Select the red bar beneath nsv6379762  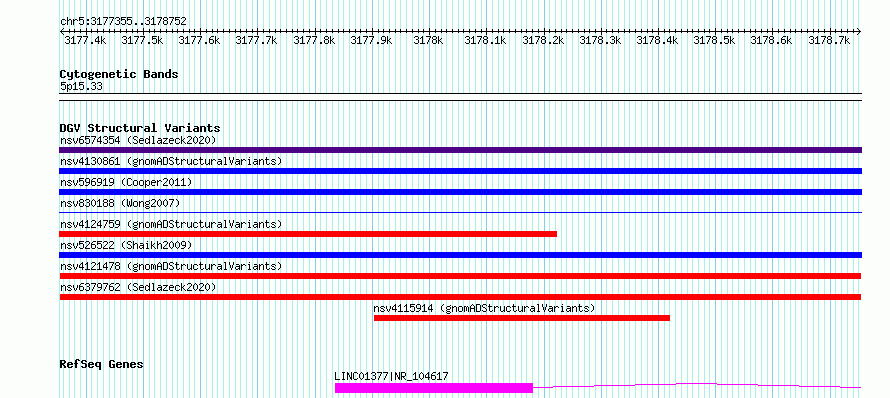click(460, 297)
